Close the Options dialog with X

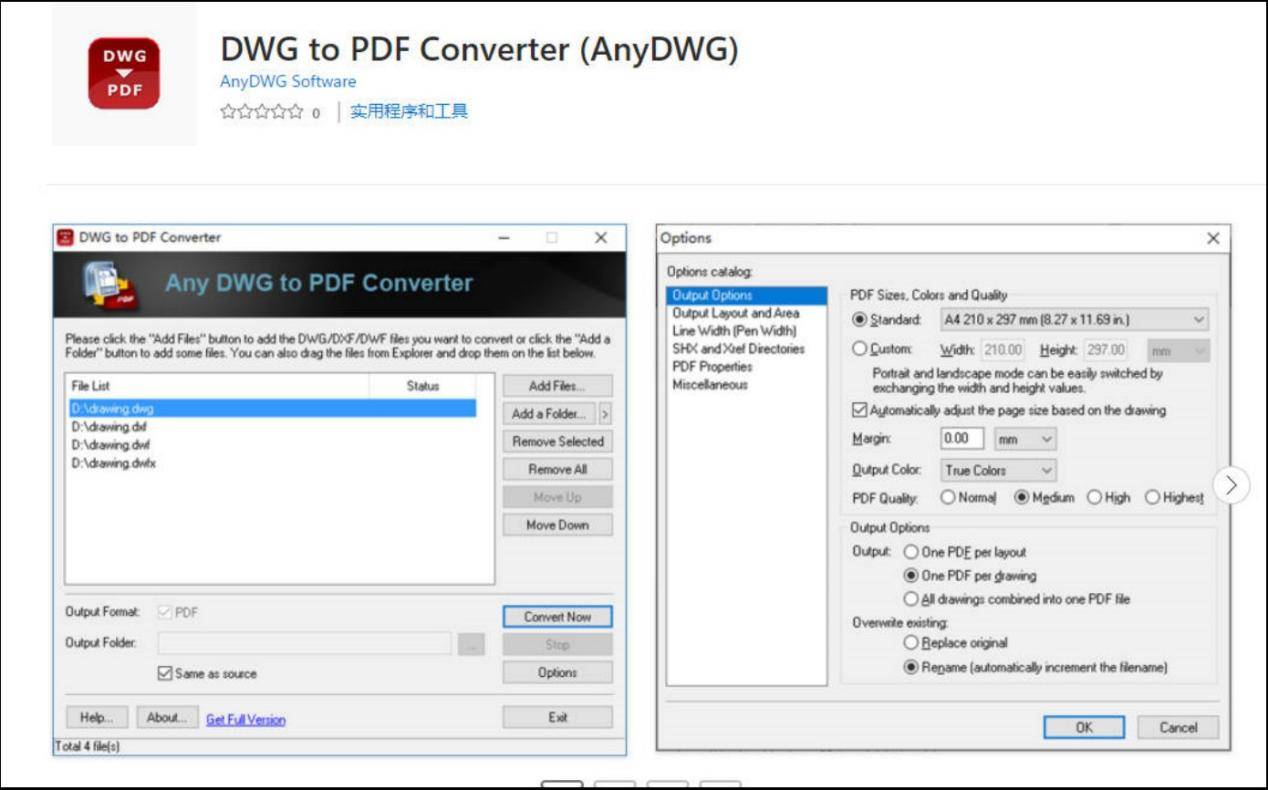pyautogui.click(x=1213, y=238)
